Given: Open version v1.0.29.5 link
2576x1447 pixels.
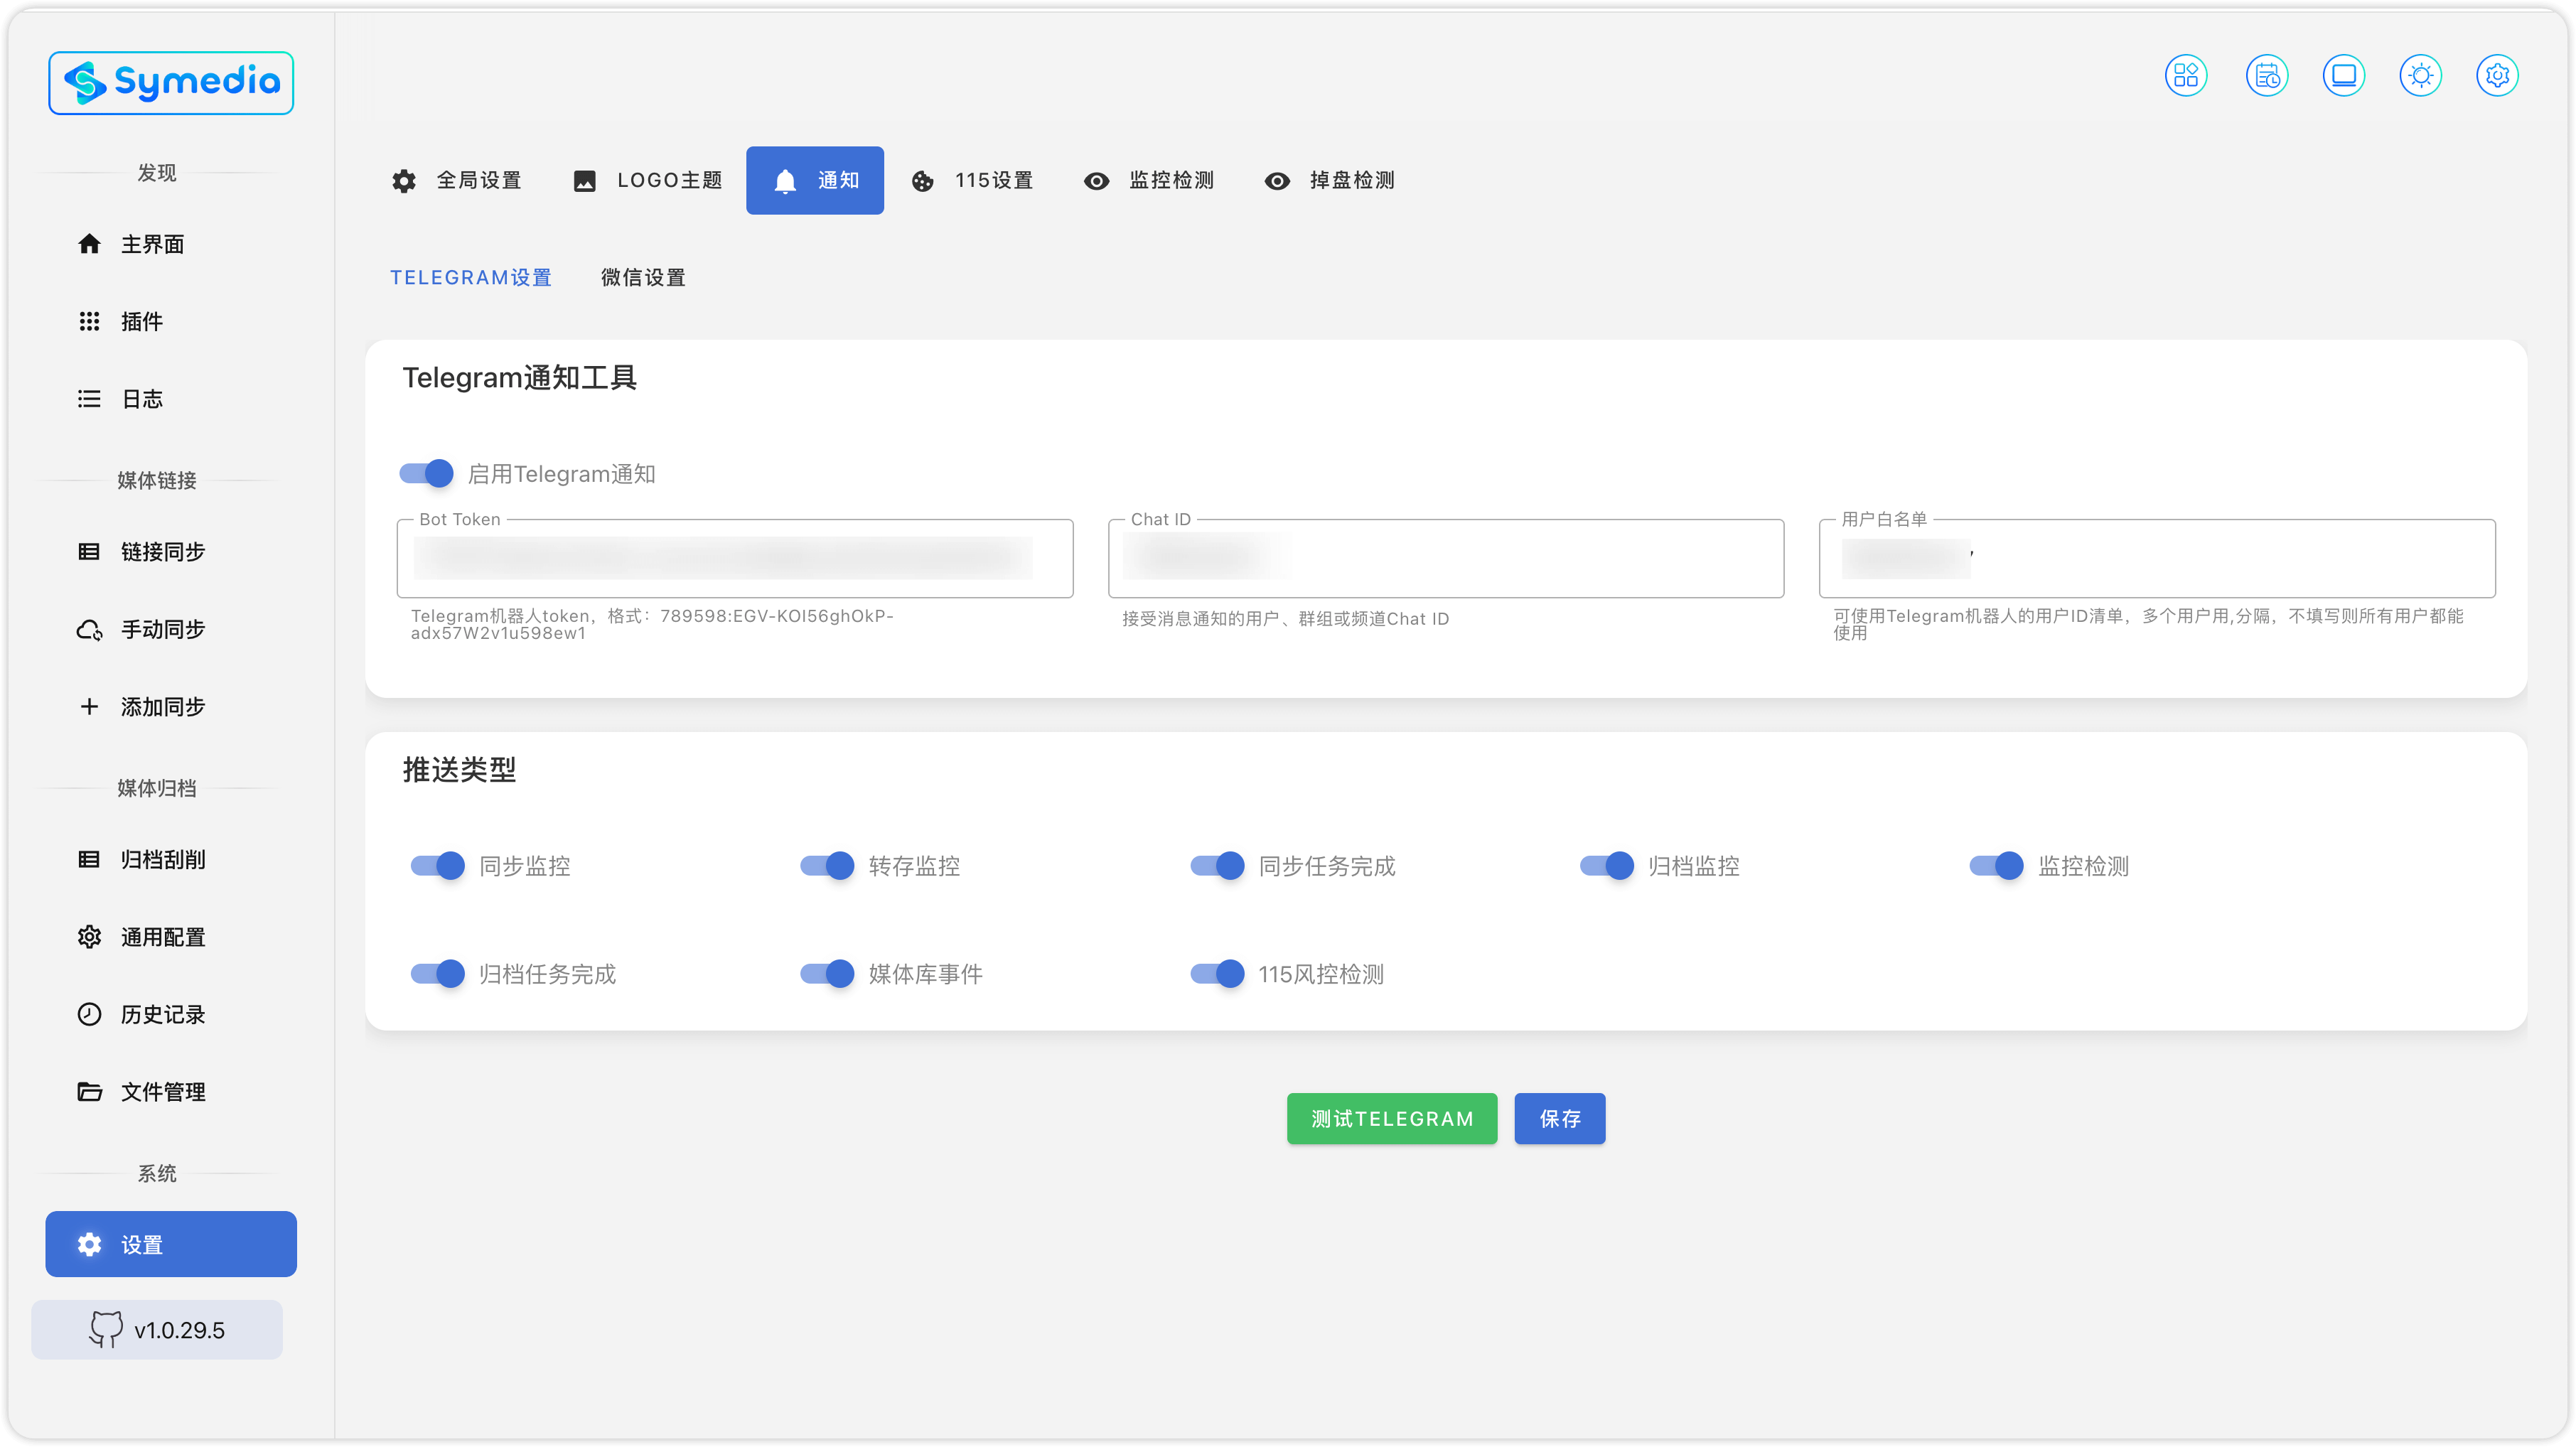Looking at the screenshot, I should pyautogui.click(x=157, y=1330).
